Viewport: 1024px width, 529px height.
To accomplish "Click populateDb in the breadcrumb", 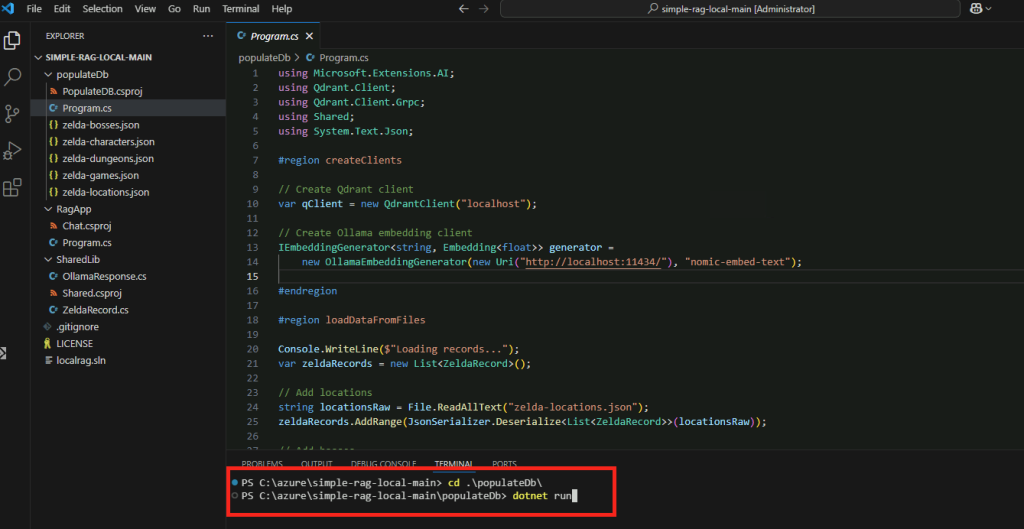I will click(x=264, y=57).
